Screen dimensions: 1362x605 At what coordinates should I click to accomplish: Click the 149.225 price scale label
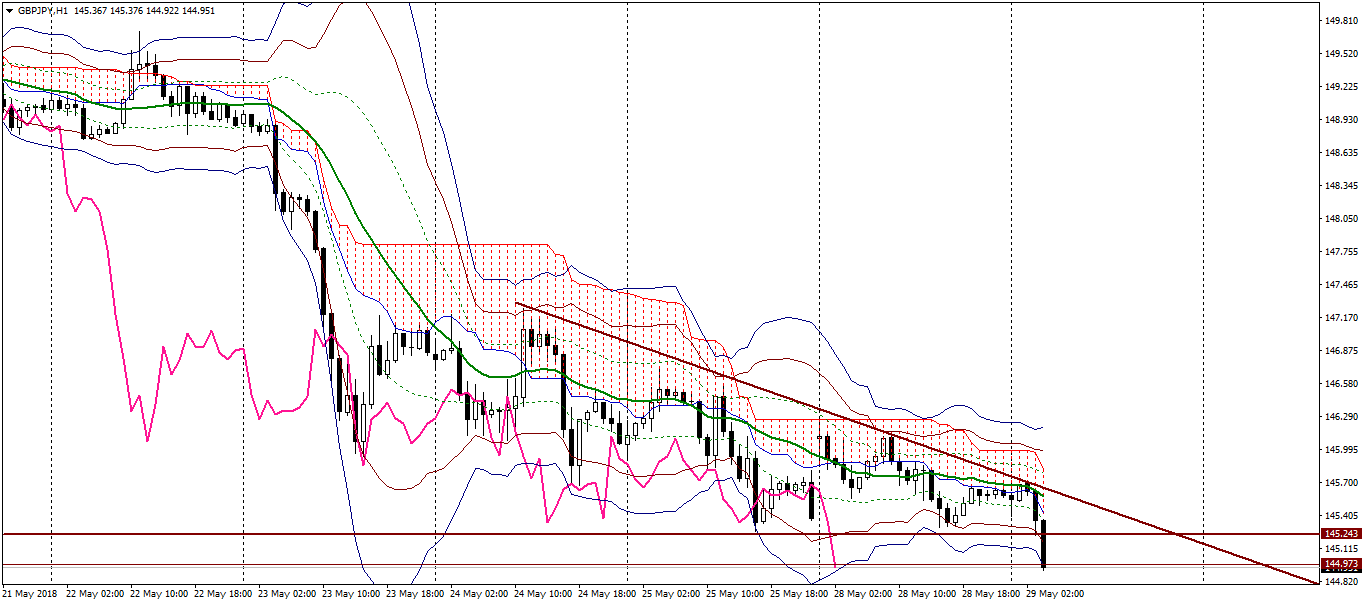pyautogui.click(x=1340, y=86)
